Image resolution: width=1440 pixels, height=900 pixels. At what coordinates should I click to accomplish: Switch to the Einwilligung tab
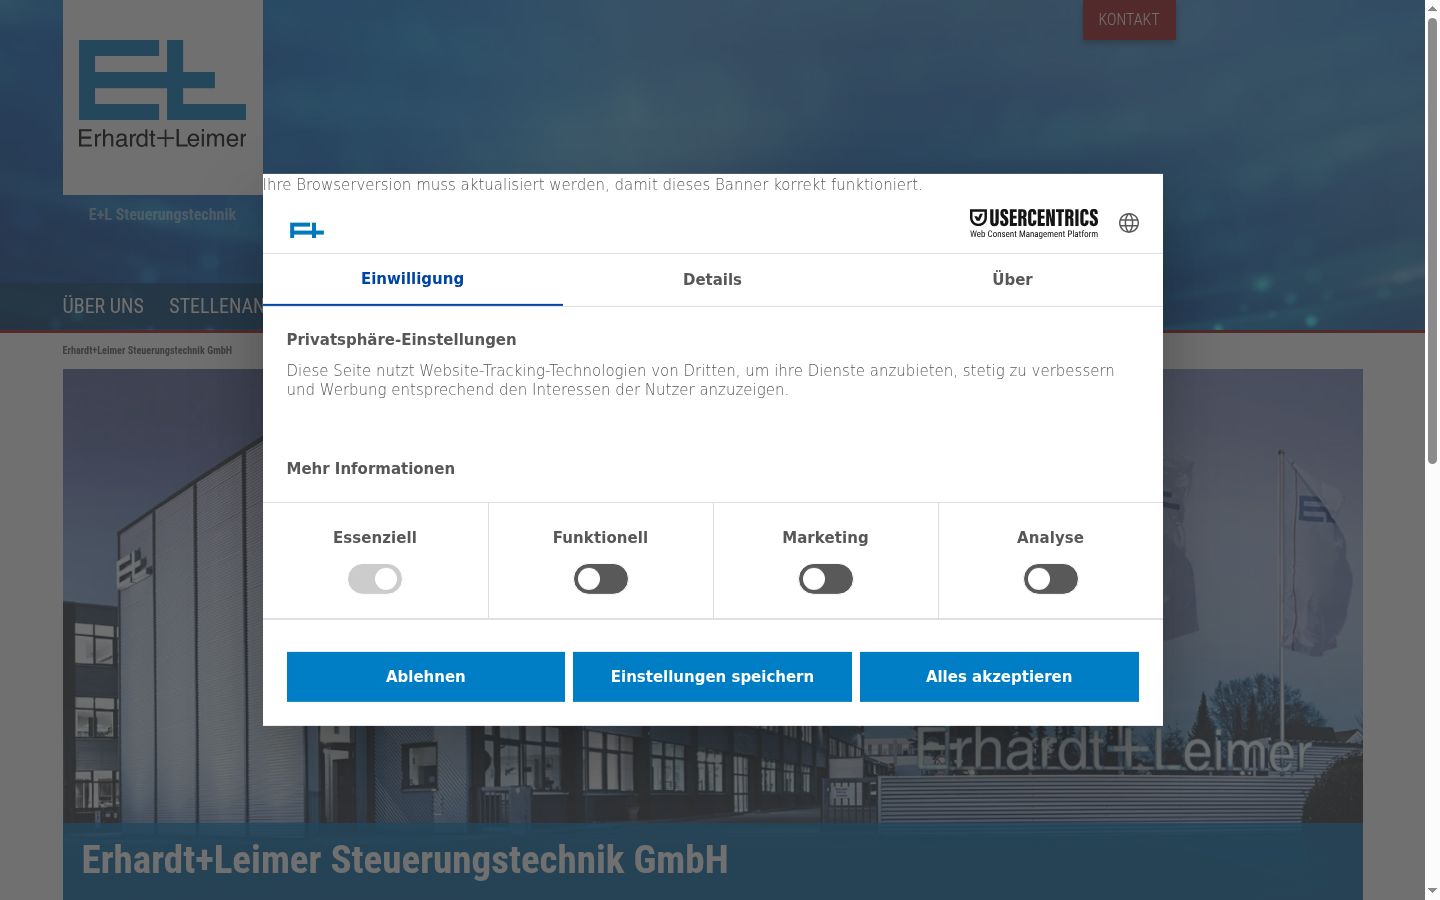point(413,279)
